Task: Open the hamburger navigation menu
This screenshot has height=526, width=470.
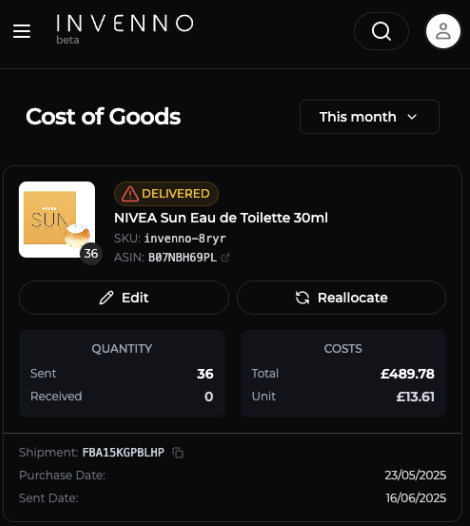Action: (22, 31)
